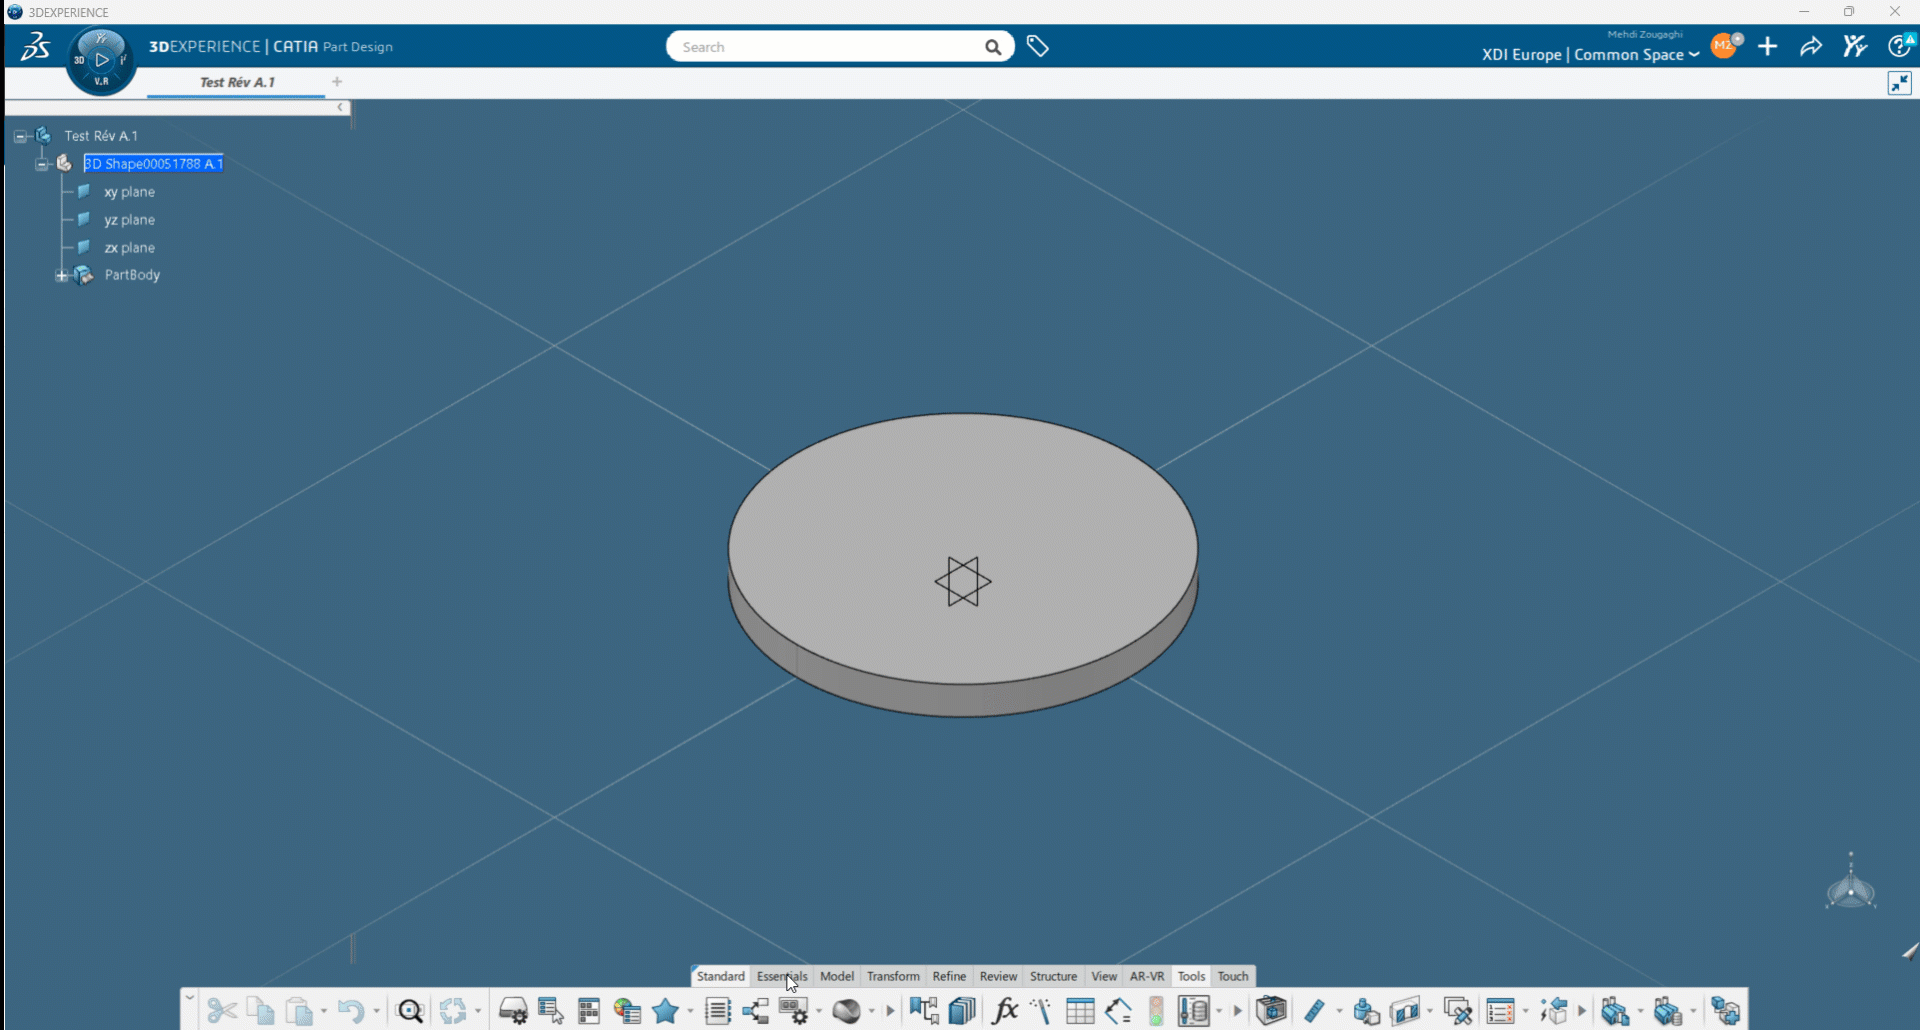Open the Transform tab

click(x=893, y=976)
